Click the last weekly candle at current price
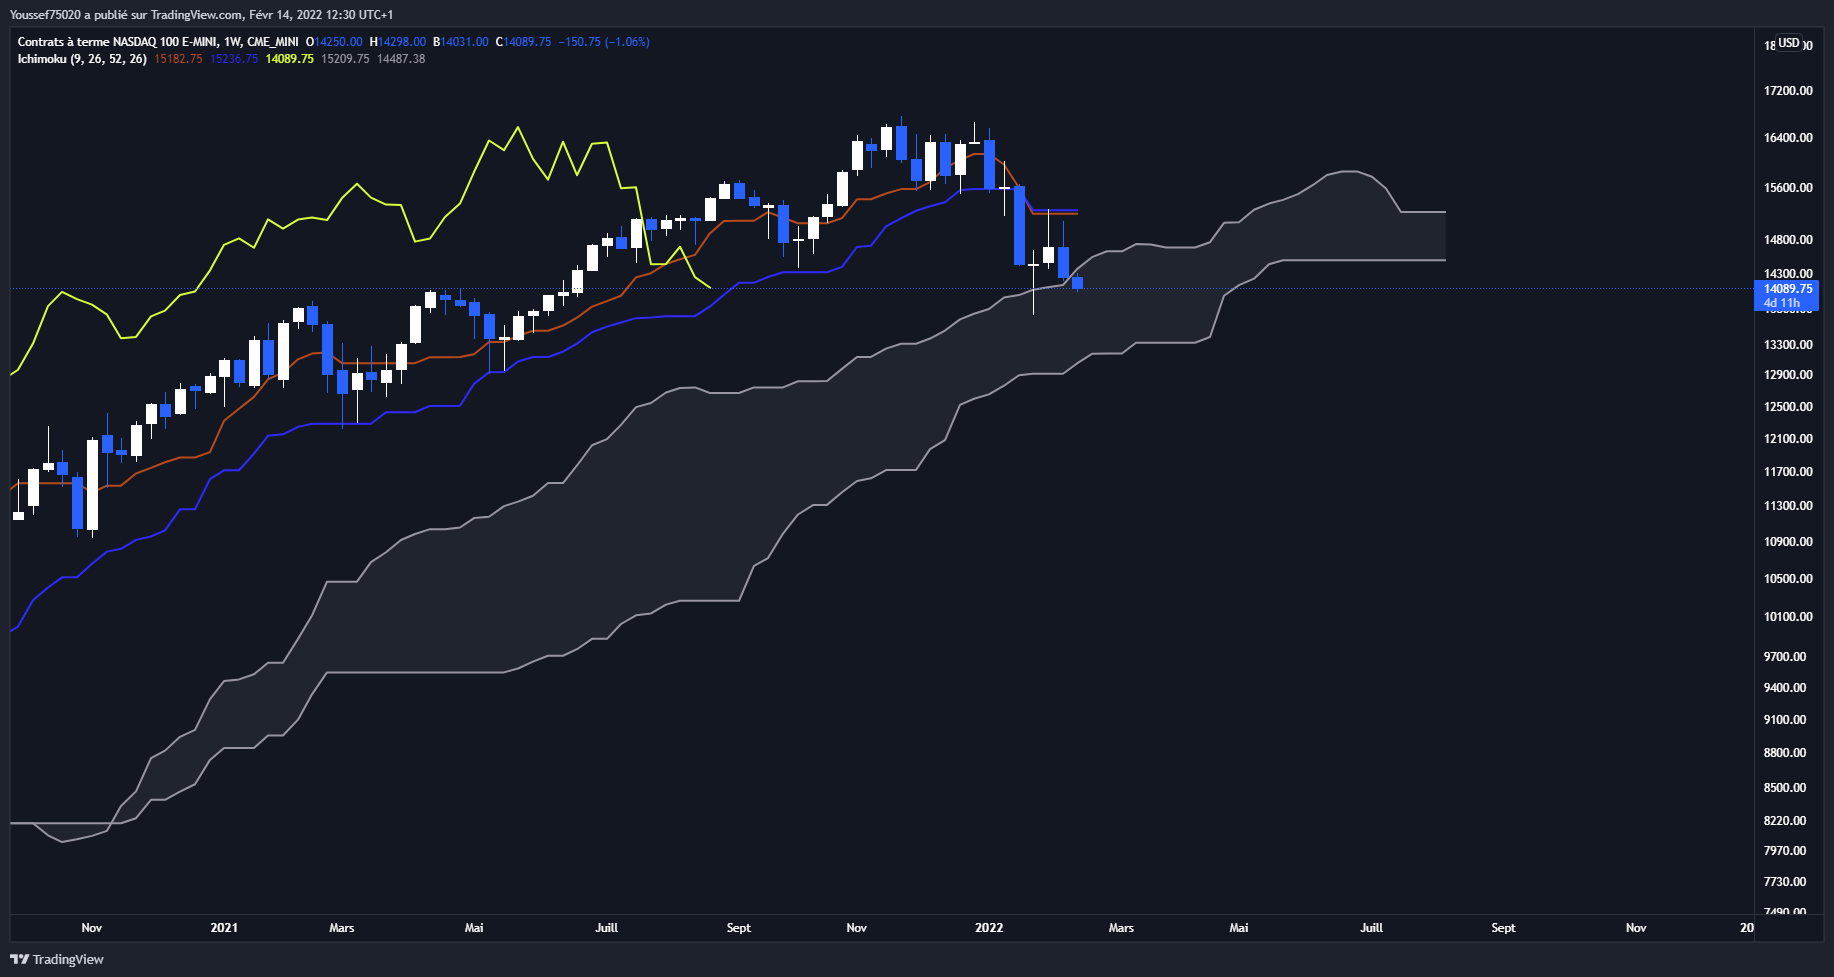Image resolution: width=1834 pixels, height=977 pixels. [x=1077, y=283]
